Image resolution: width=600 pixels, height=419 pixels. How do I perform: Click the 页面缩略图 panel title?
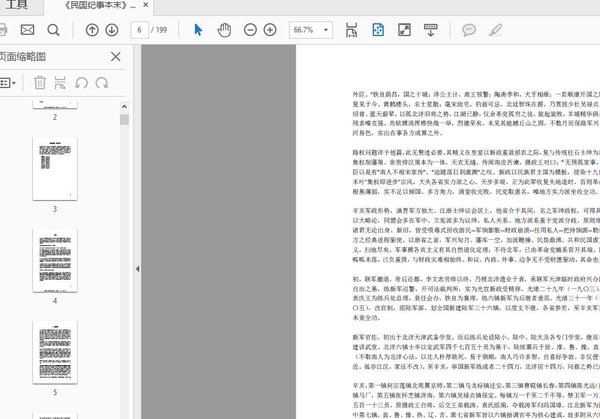(23, 57)
